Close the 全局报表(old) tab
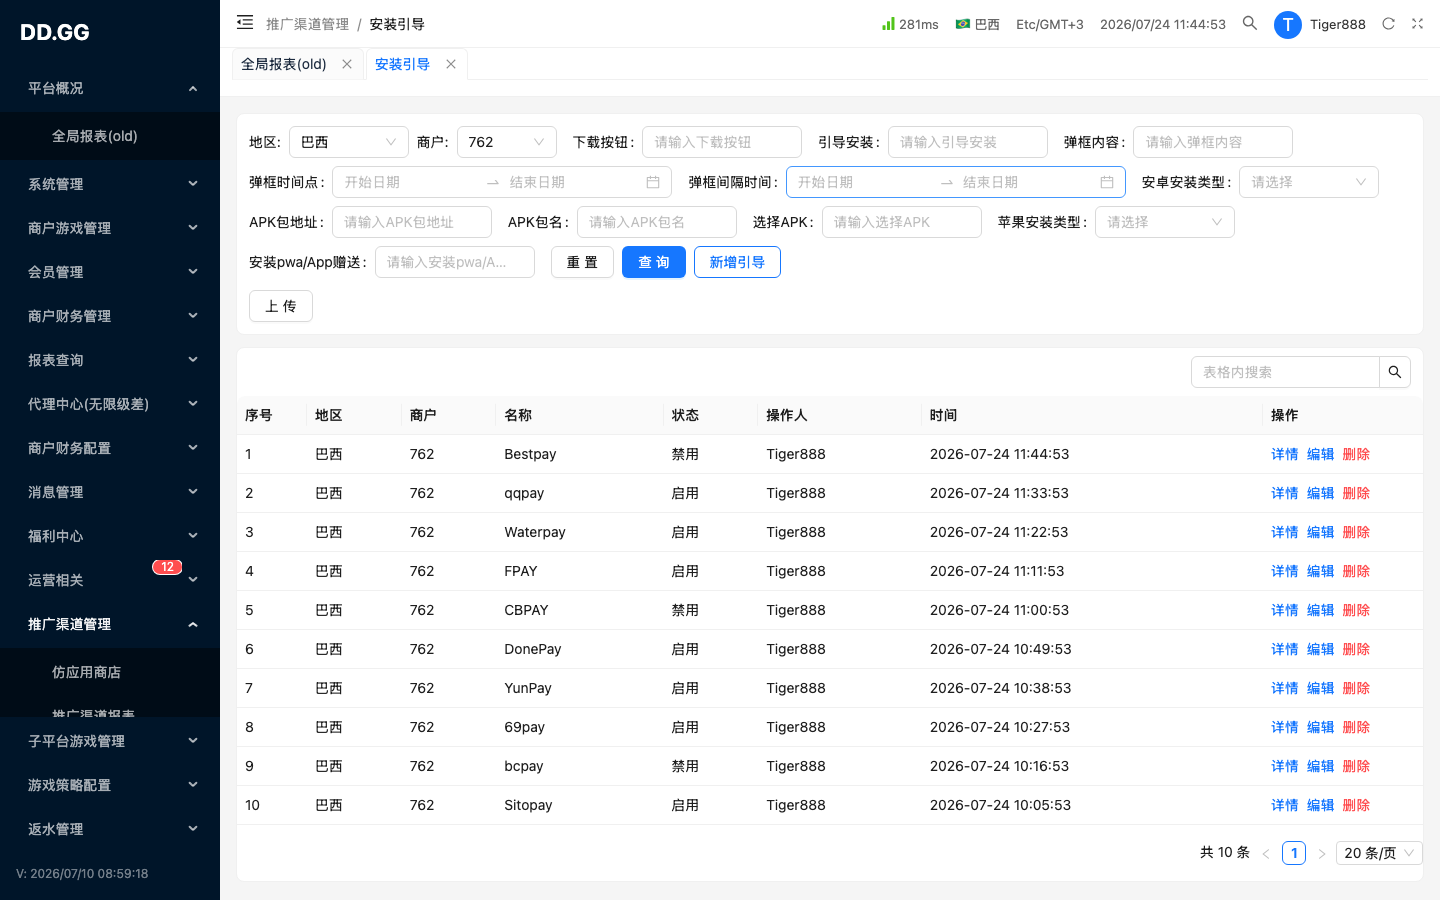Screen dimensions: 1440x900 347,64
